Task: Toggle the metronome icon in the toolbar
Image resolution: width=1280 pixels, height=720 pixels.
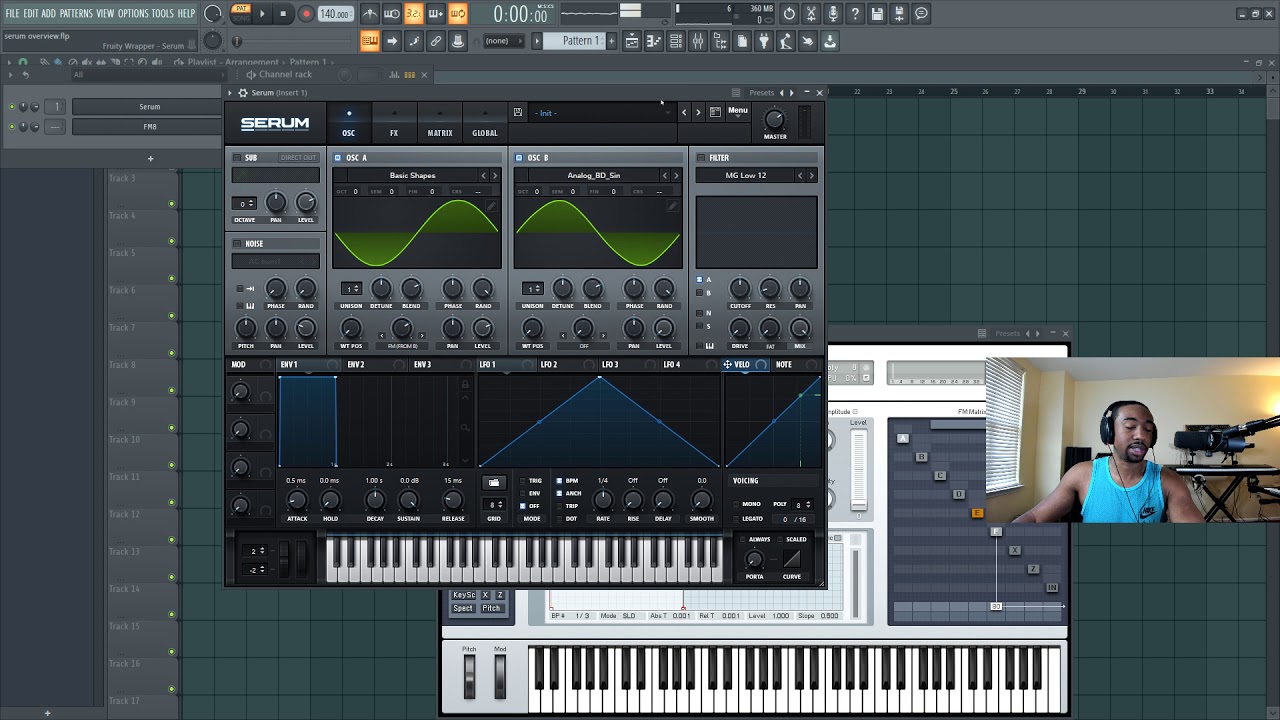Action: pyautogui.click(x=370, y=14)
